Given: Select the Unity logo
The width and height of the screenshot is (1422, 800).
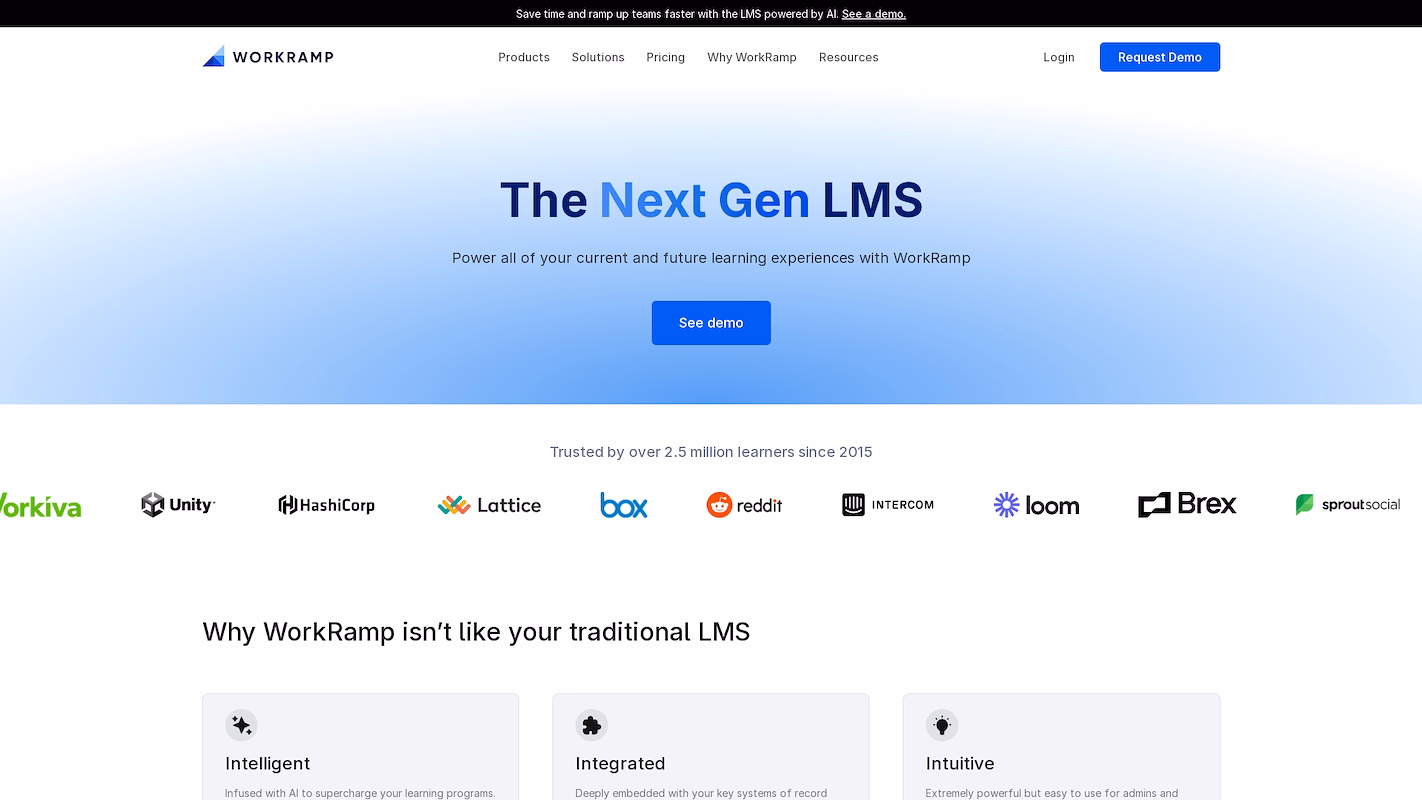Looking at the screenshot, I should pyautogui.click(x=178, y=505).
